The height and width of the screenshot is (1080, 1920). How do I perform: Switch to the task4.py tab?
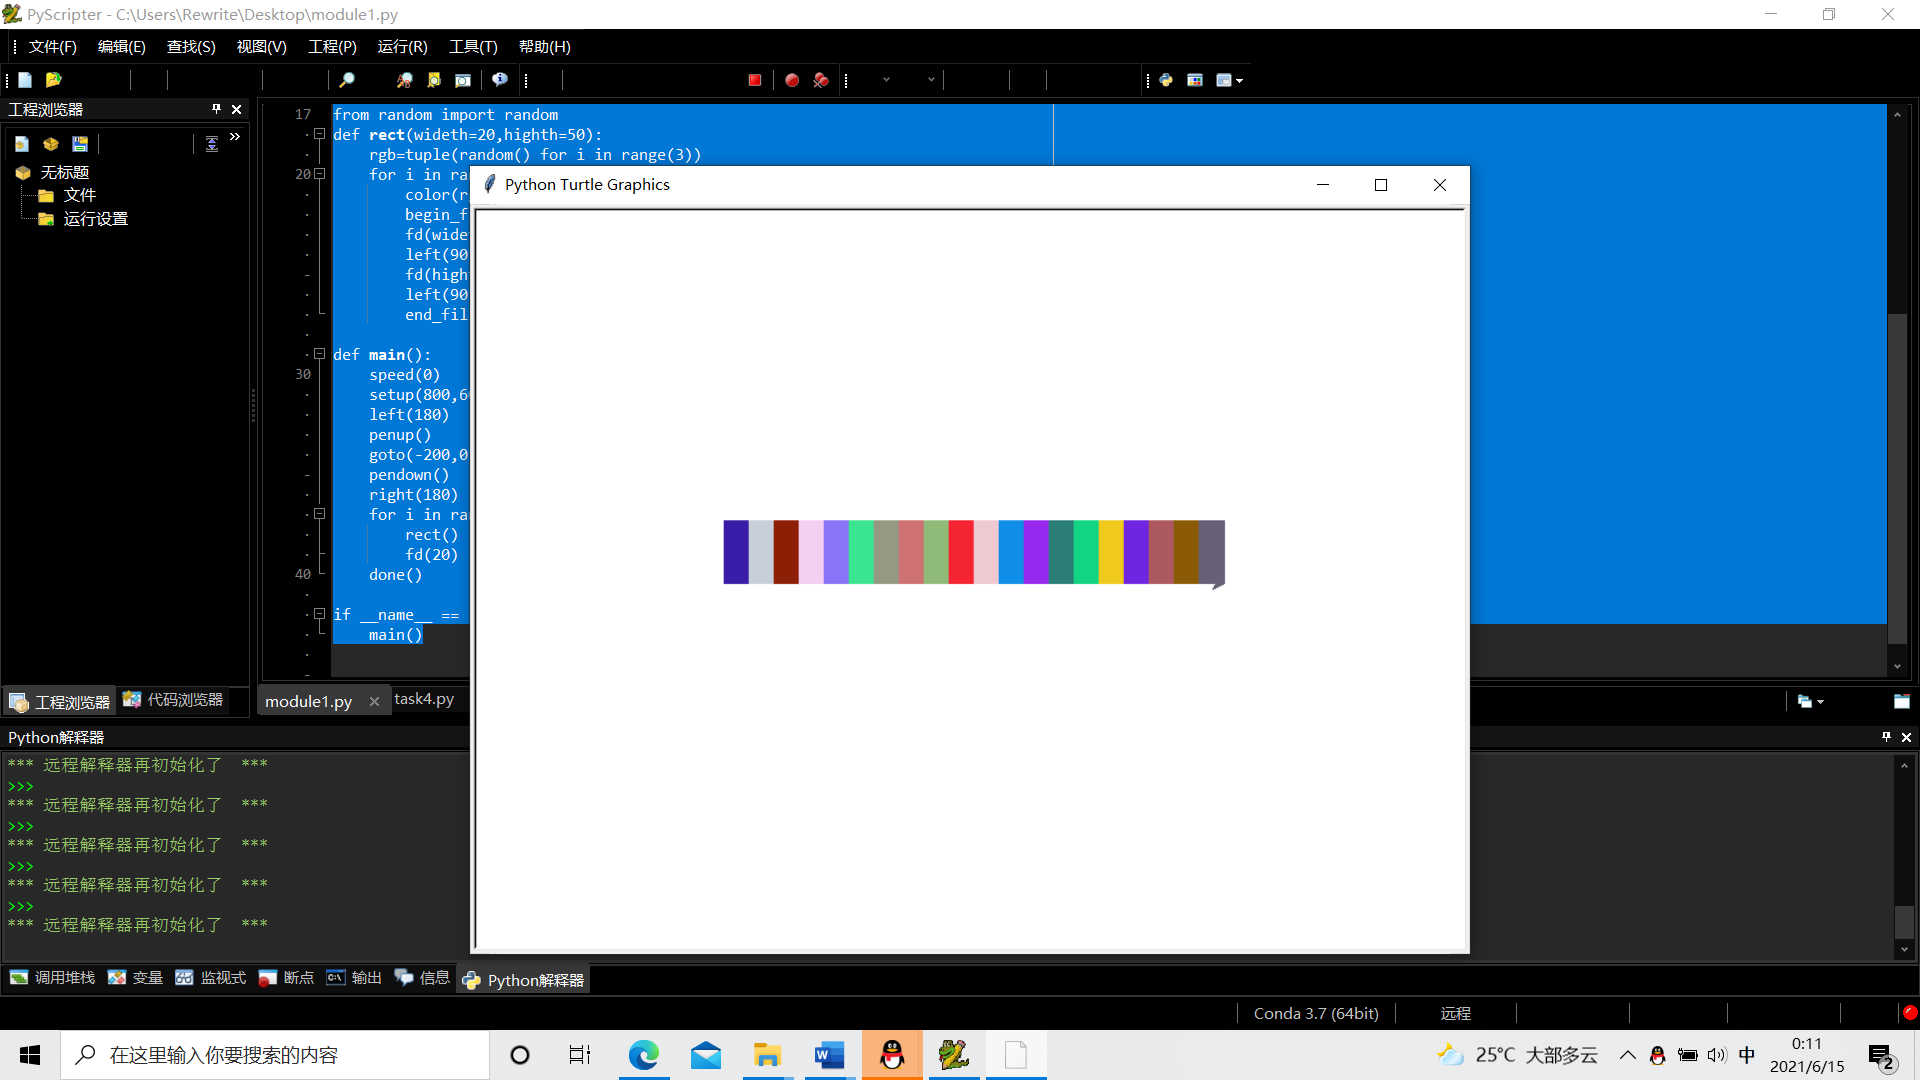coord(424,699)
